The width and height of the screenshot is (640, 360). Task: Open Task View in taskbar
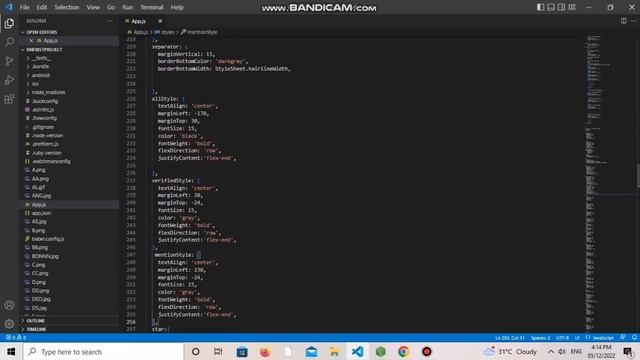tap(218, 351)
